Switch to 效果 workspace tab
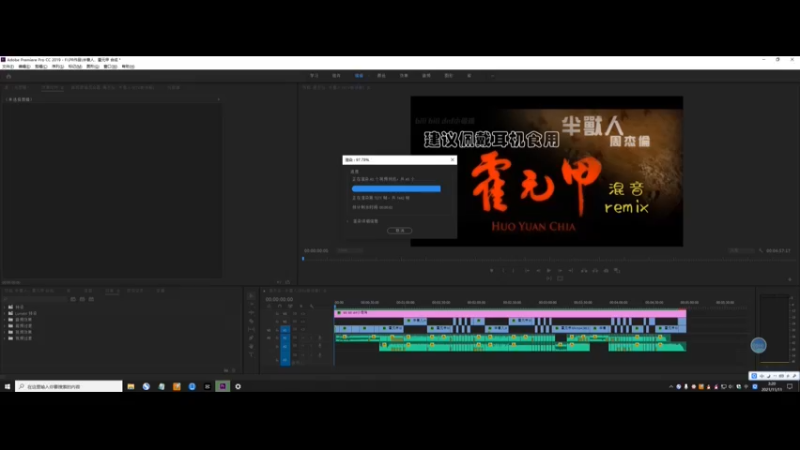 404,76
